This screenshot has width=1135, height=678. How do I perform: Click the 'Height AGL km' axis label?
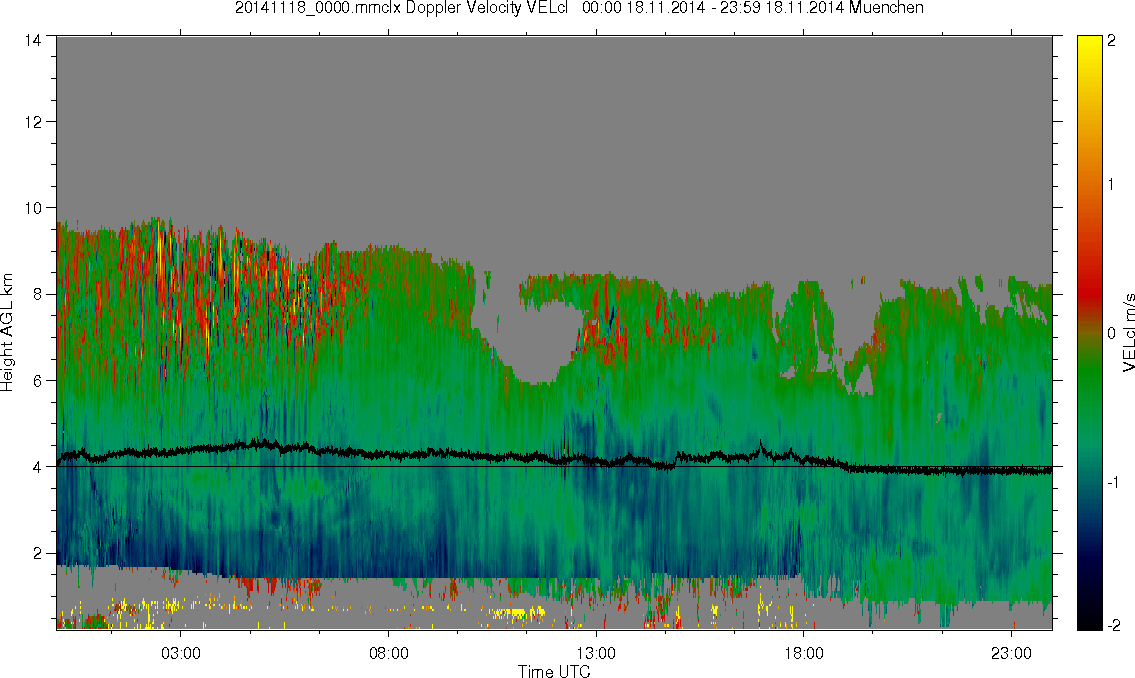(x=7, y=332)
